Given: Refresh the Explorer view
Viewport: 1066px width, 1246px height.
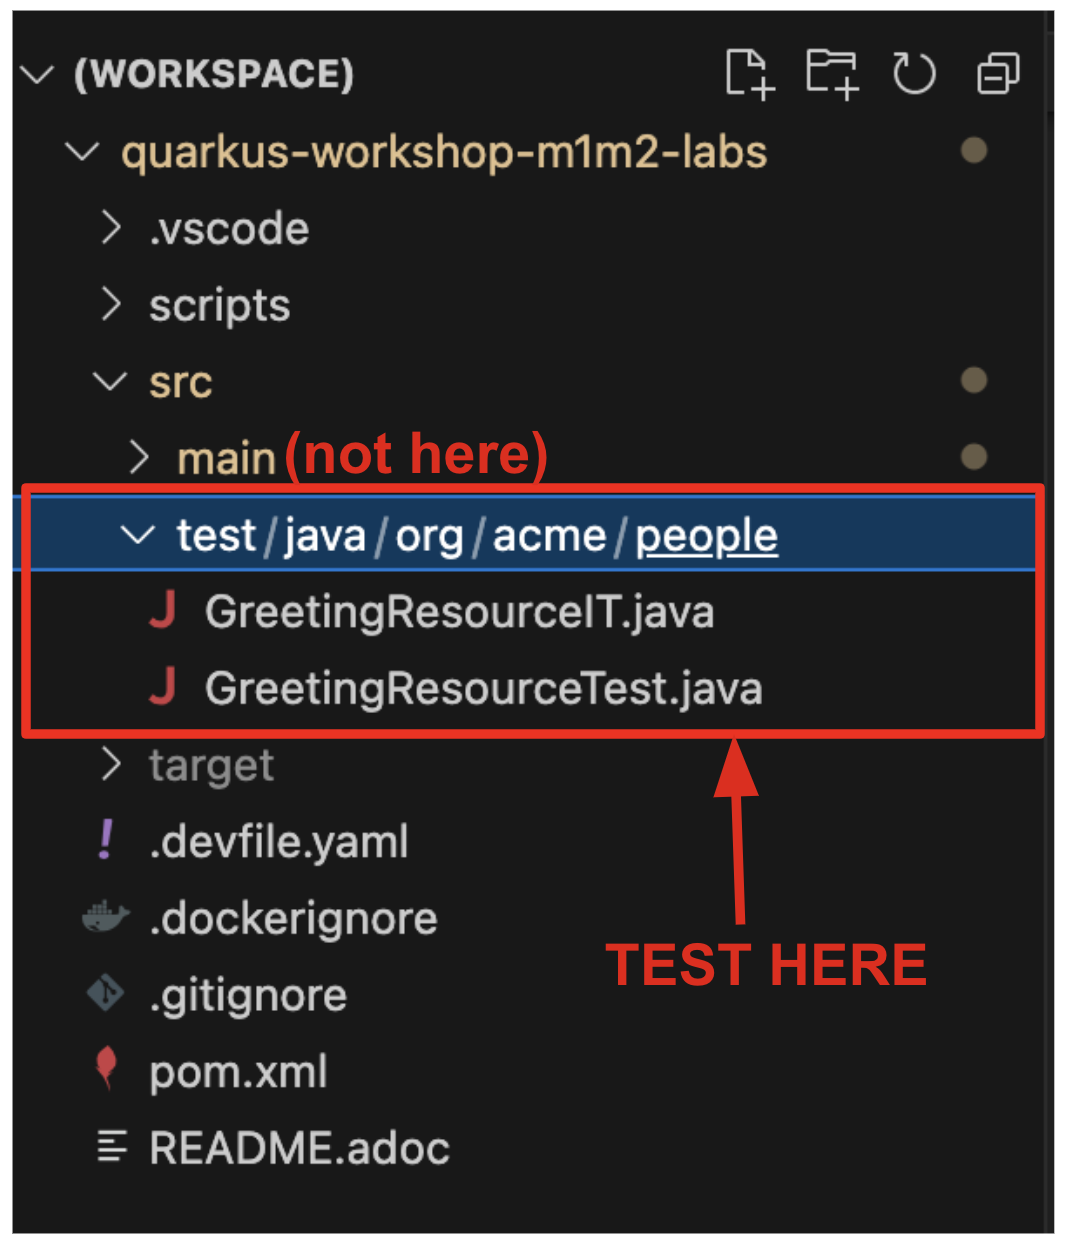Looking at the screenshot, I should 915,73.
